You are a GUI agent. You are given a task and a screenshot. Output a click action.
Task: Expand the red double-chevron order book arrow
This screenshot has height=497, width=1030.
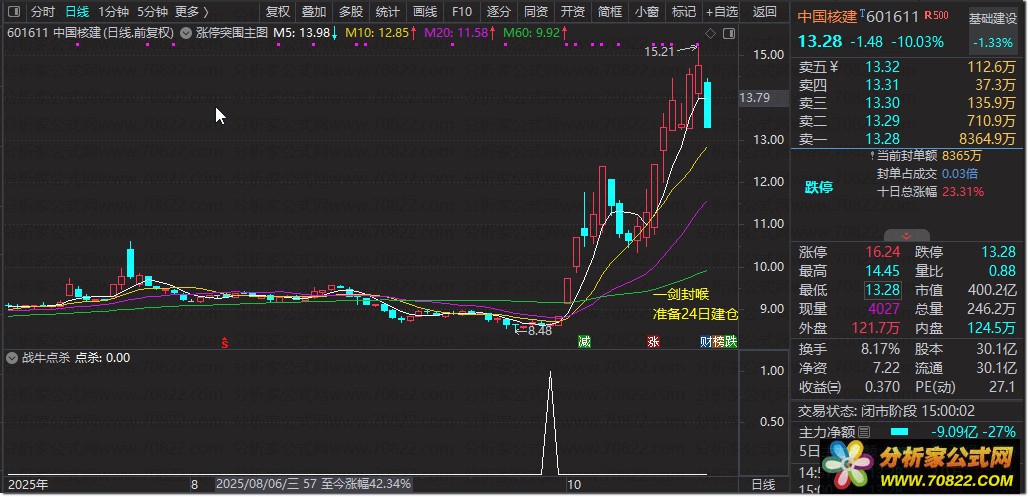tap(908, 236)
